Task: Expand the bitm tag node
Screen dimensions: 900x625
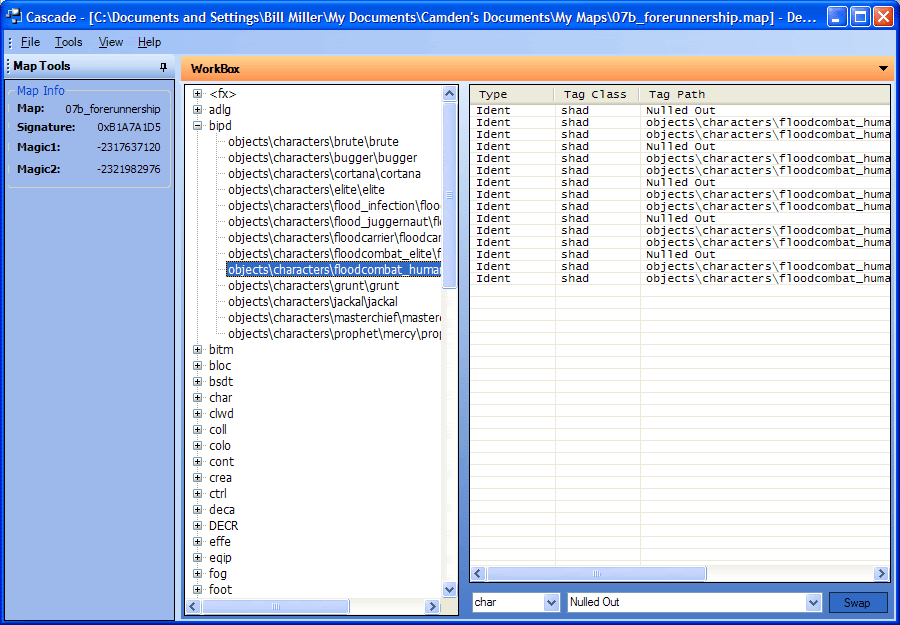Action: [197, 350]
